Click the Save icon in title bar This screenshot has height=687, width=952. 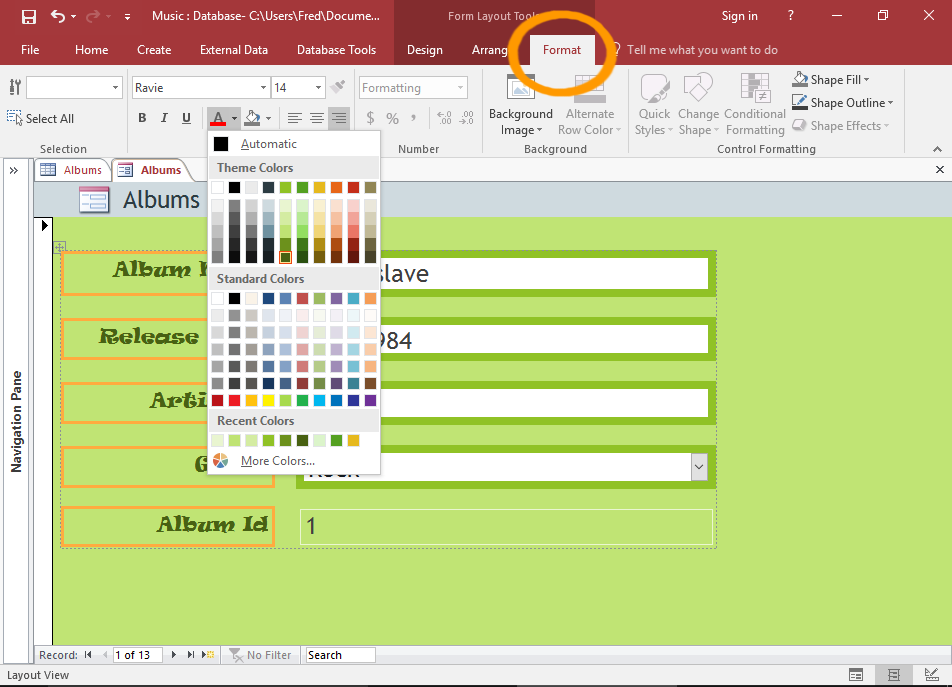[29, 16]
